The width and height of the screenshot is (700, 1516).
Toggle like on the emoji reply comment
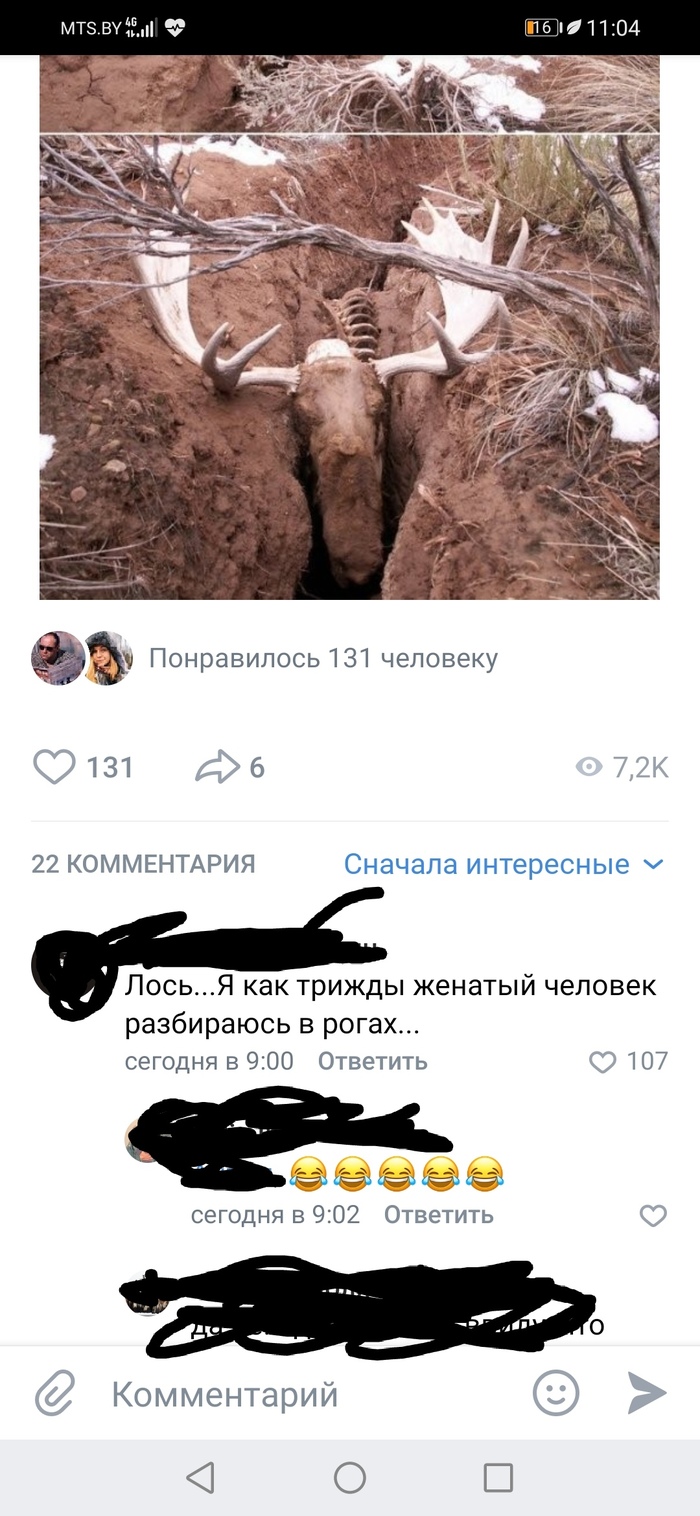[x=653, y=1215]
